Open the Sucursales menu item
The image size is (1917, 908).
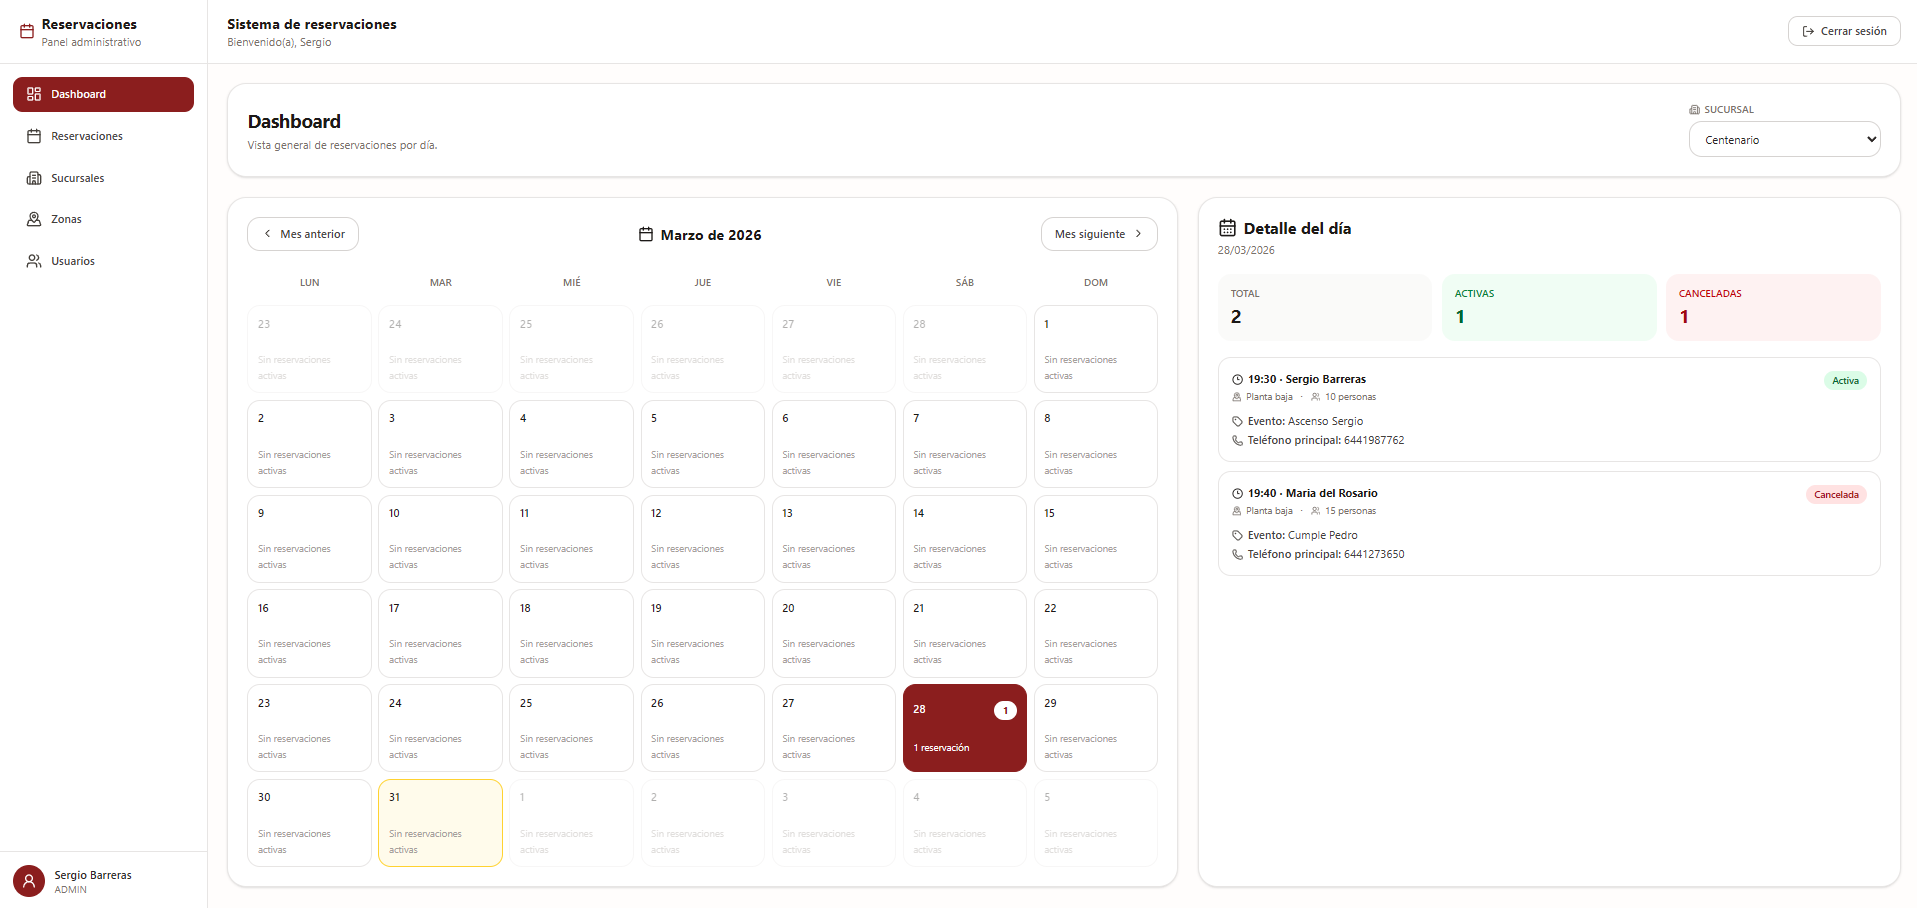click(103, 178)
